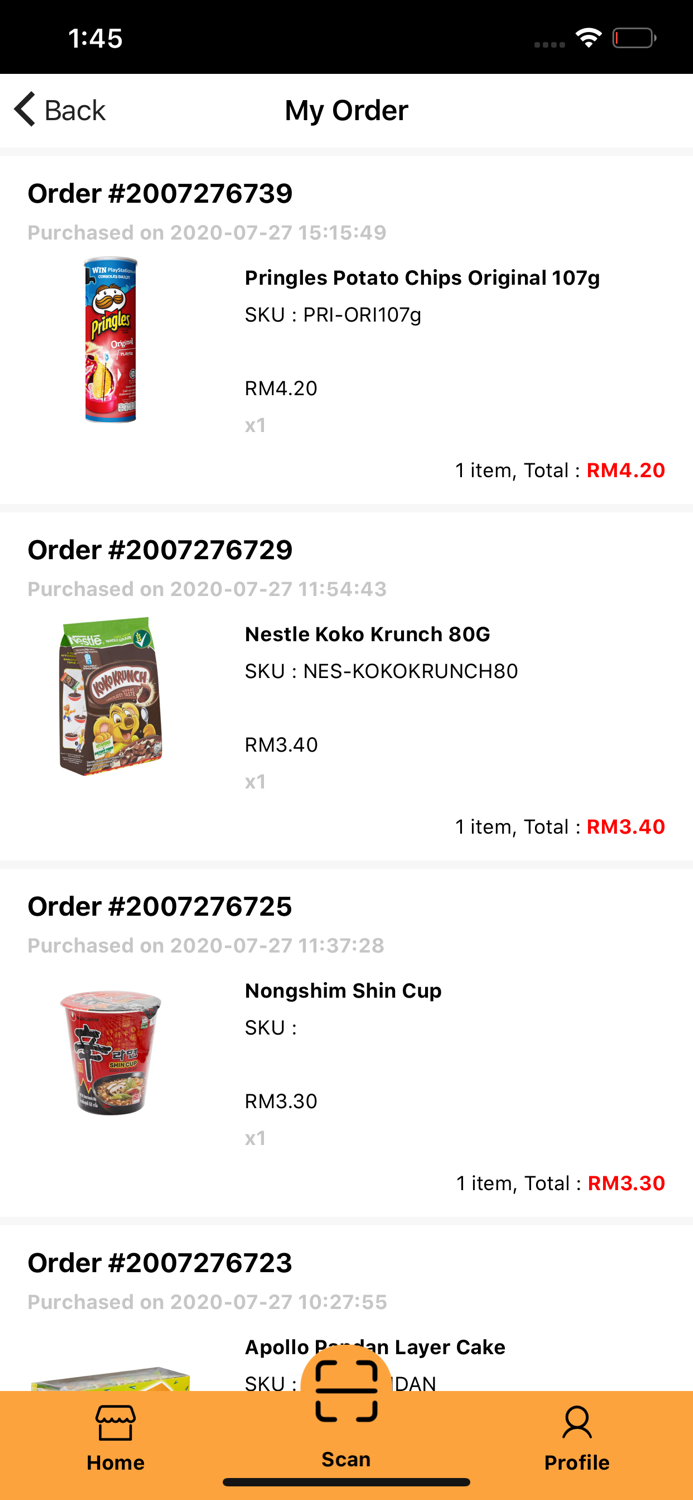Image resolution: width=693 pixels, height=1500 pixels.
Task: Select the Koko Krunch product image
Action: (111, 696)
